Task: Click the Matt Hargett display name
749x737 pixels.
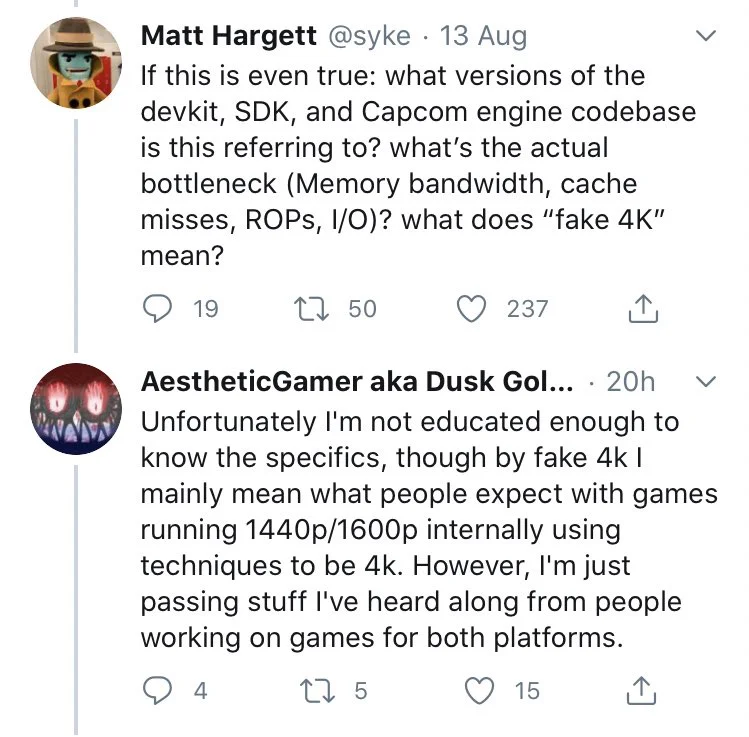Action: (x=228, y=36)
